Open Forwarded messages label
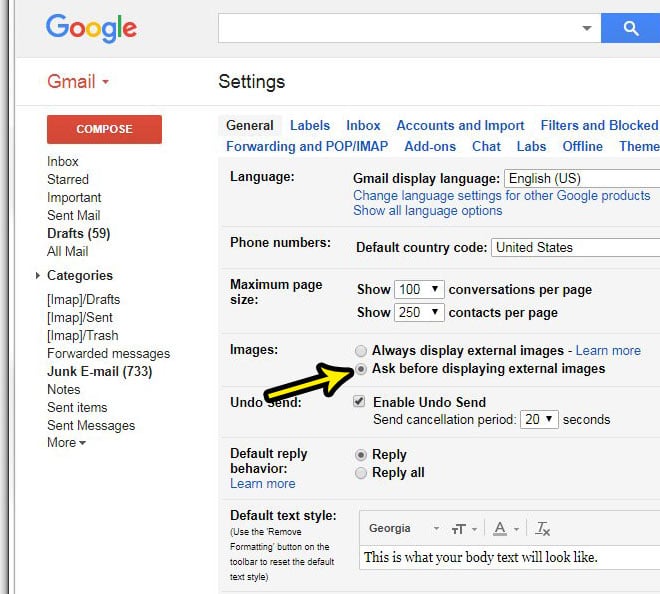The height and width of the screenshot is (594, 660). tap(109, 354)
